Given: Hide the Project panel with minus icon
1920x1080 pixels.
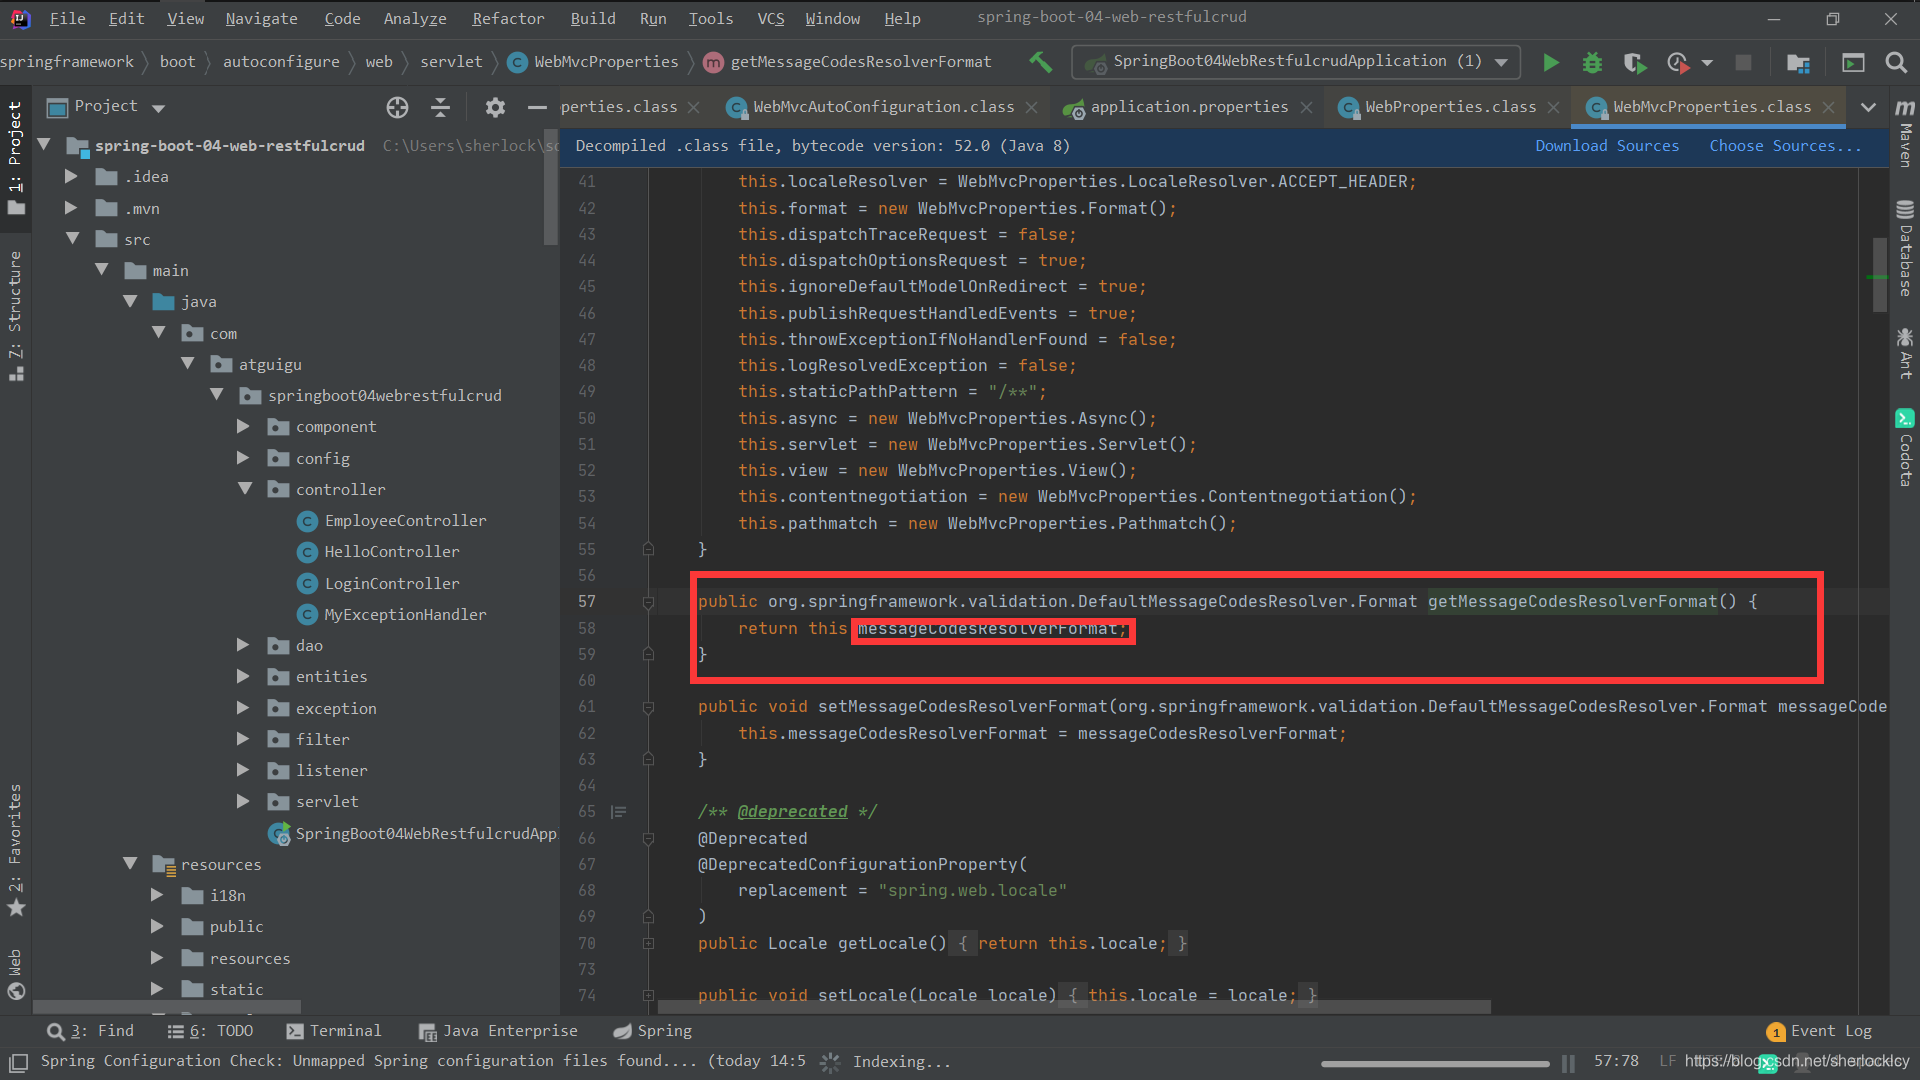Looking at the screenshot, I should point(537,107).
